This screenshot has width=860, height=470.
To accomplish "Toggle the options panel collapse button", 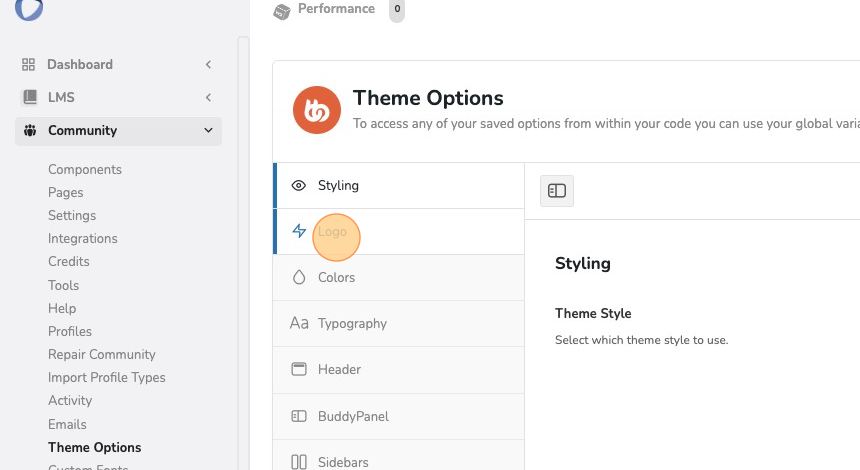I will click(x=557, y=191).
